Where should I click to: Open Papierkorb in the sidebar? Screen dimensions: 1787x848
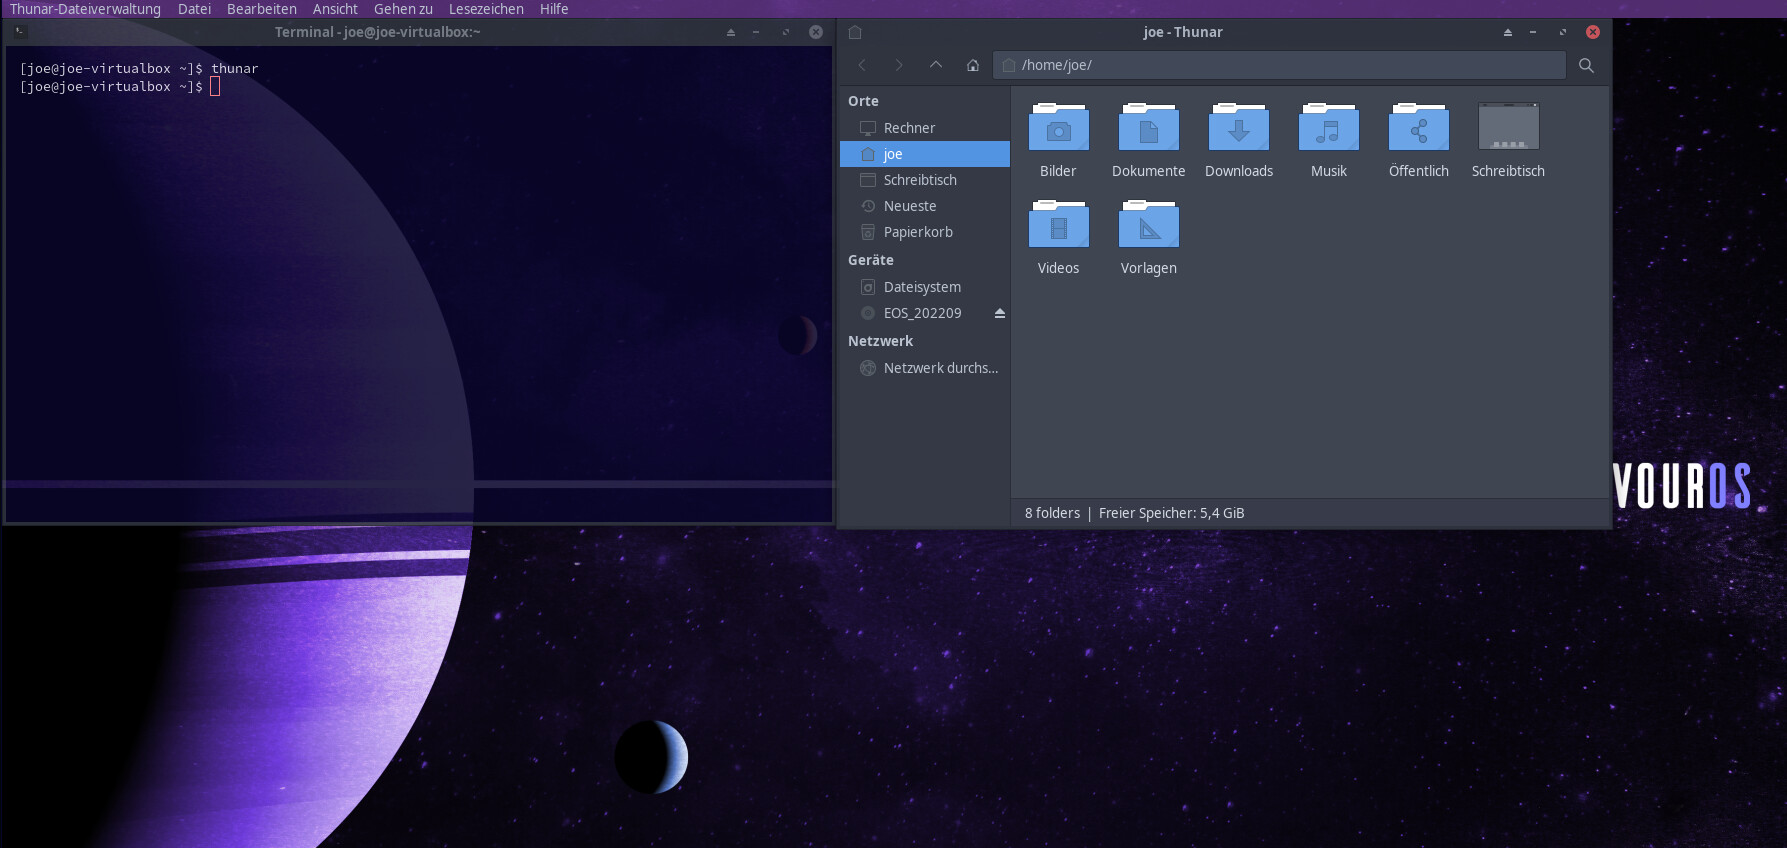pos(925,232)
